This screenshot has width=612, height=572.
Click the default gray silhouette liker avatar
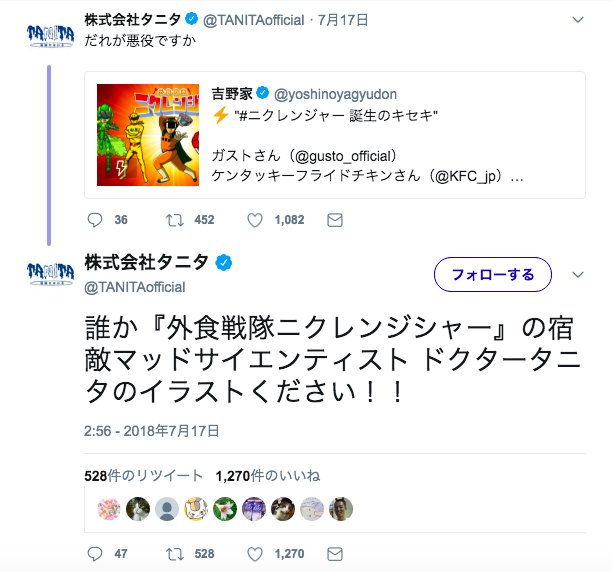[167, 509]
